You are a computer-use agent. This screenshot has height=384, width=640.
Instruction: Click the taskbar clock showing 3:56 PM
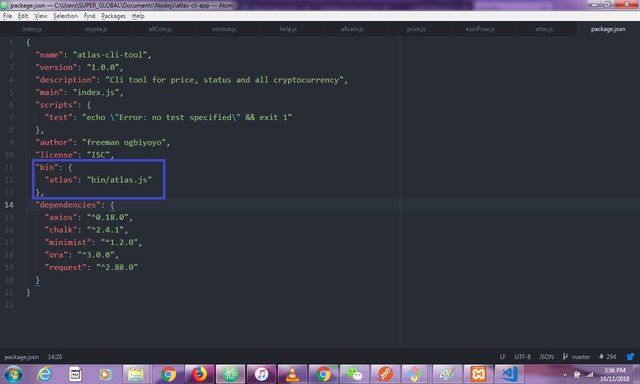(614, 374)
